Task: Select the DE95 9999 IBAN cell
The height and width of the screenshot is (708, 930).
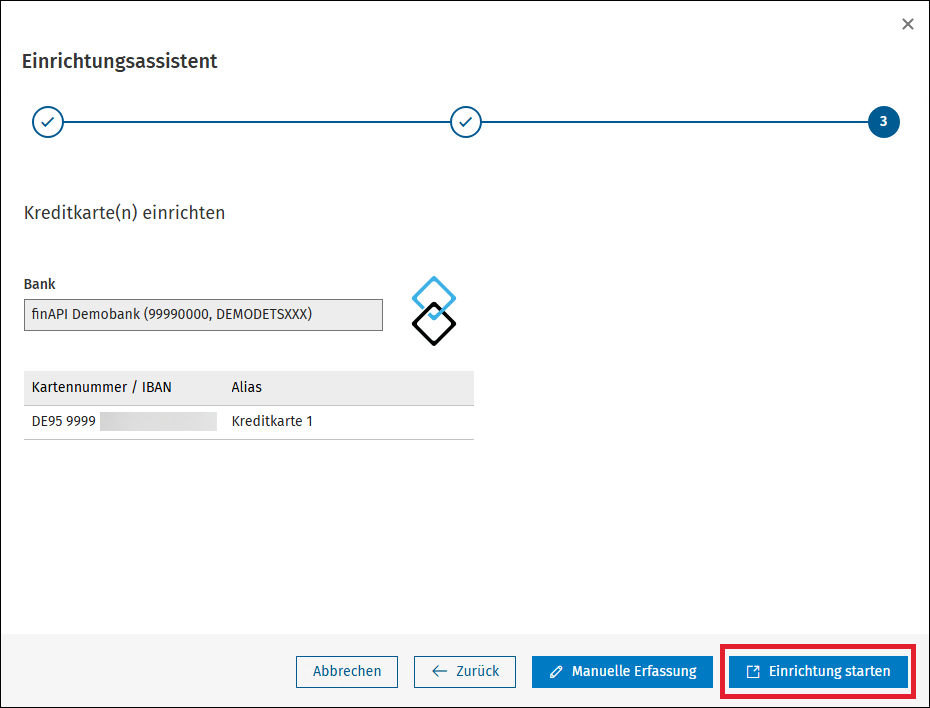Action: point(124,422)
